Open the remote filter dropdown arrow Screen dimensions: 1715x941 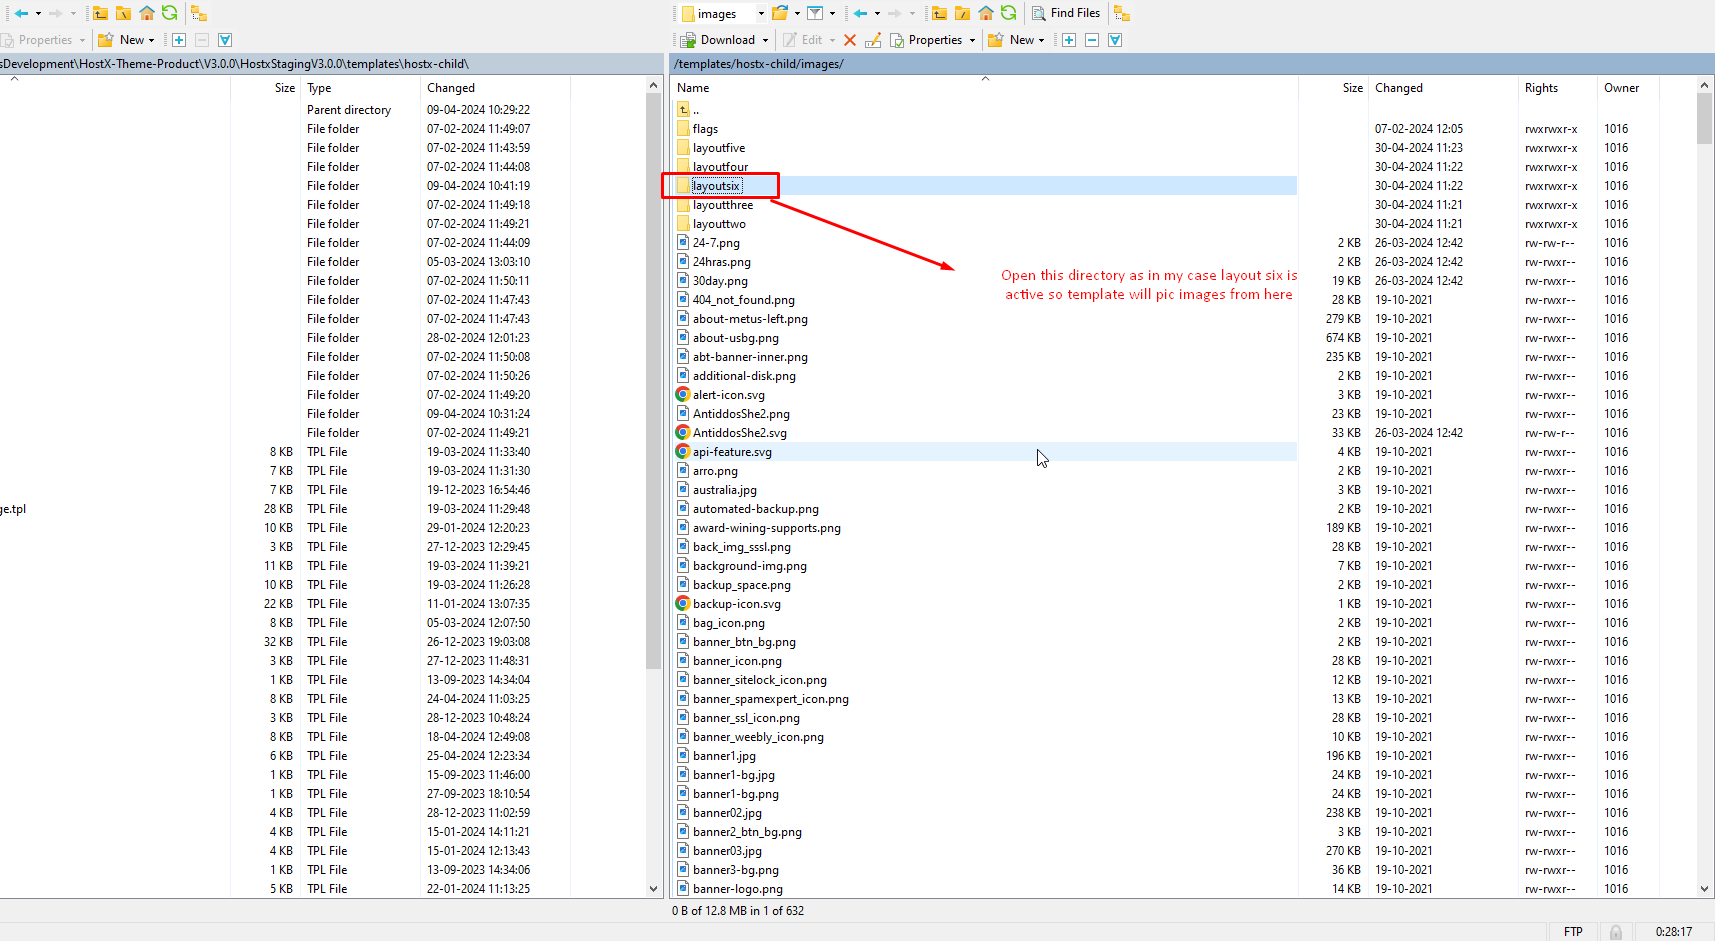(x=832, y=14)
